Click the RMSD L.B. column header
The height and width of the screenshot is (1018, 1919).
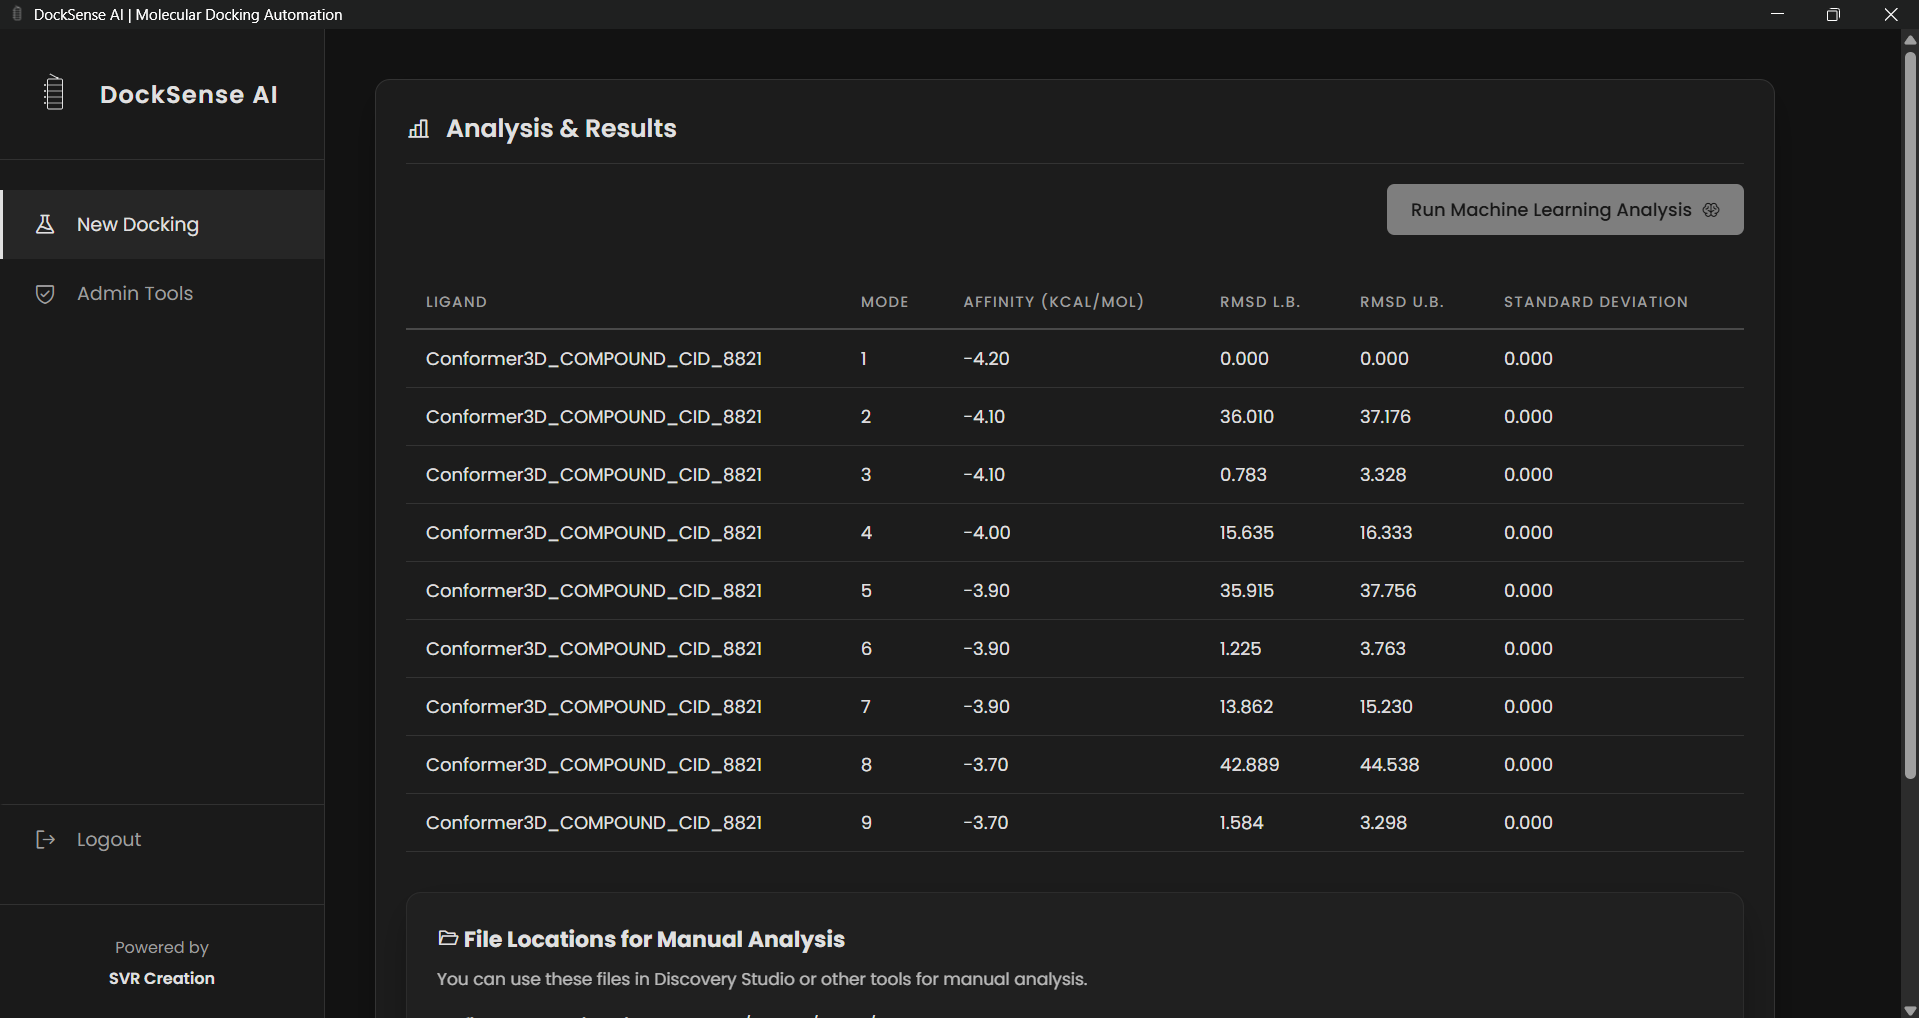click(1260, 302)
